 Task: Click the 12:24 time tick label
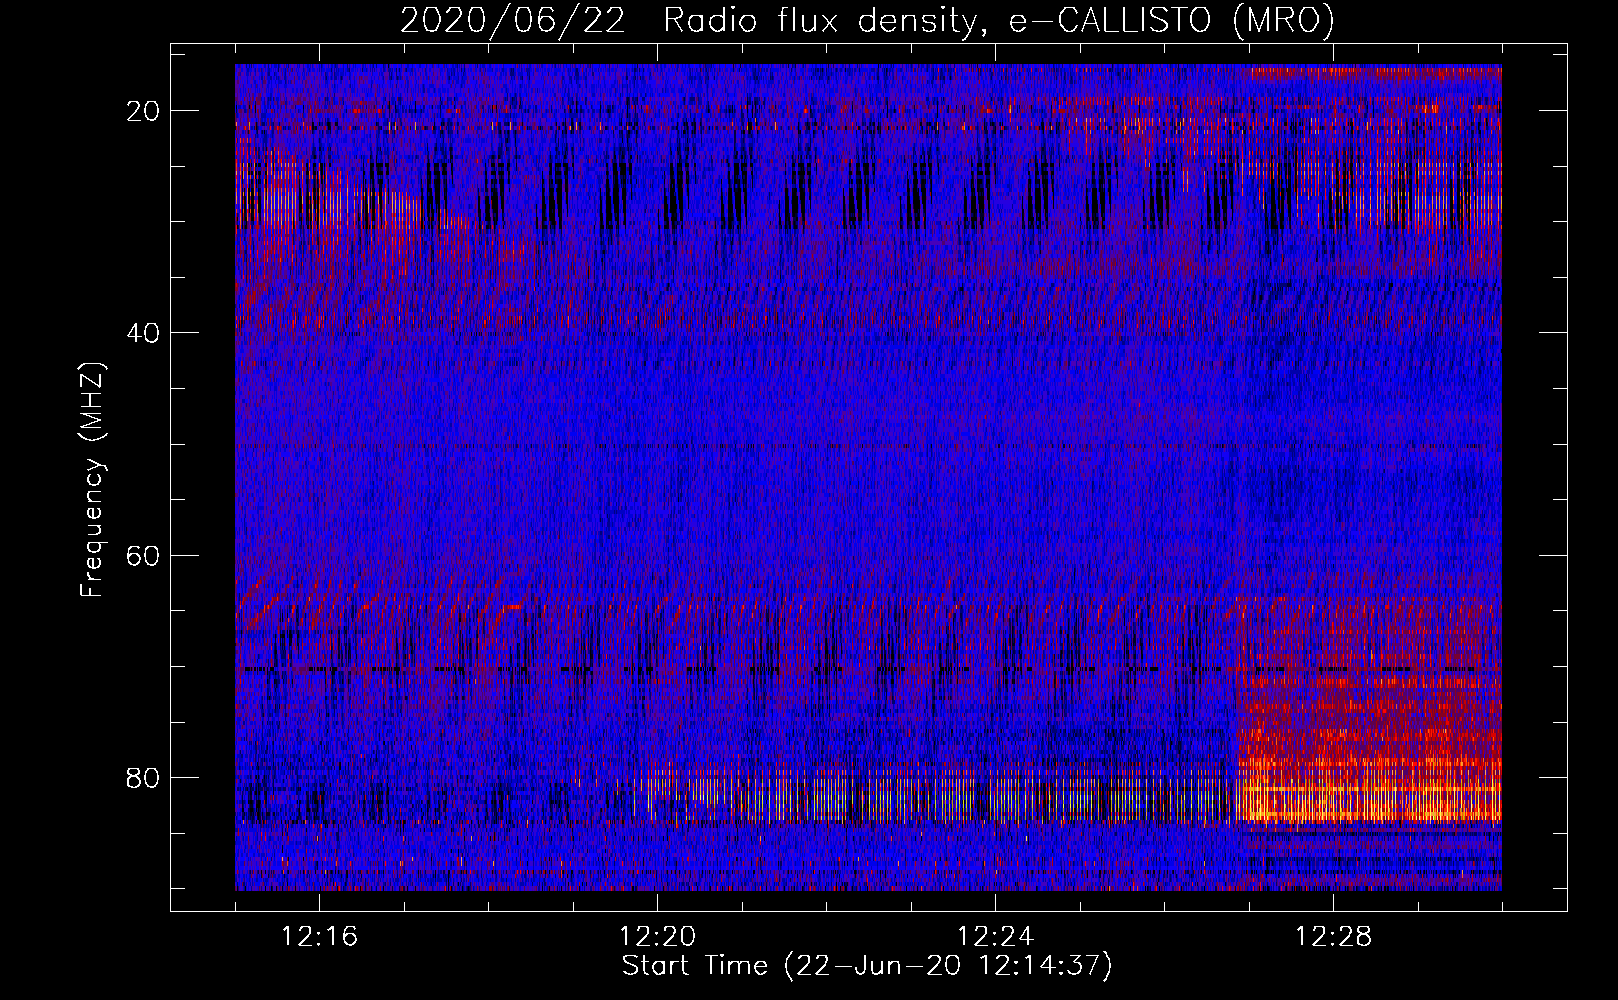pos(996,937)
